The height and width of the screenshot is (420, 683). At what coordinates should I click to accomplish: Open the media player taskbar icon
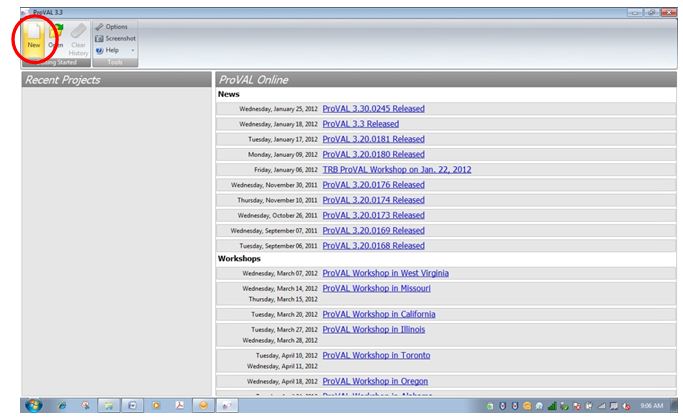pos(156,406)
